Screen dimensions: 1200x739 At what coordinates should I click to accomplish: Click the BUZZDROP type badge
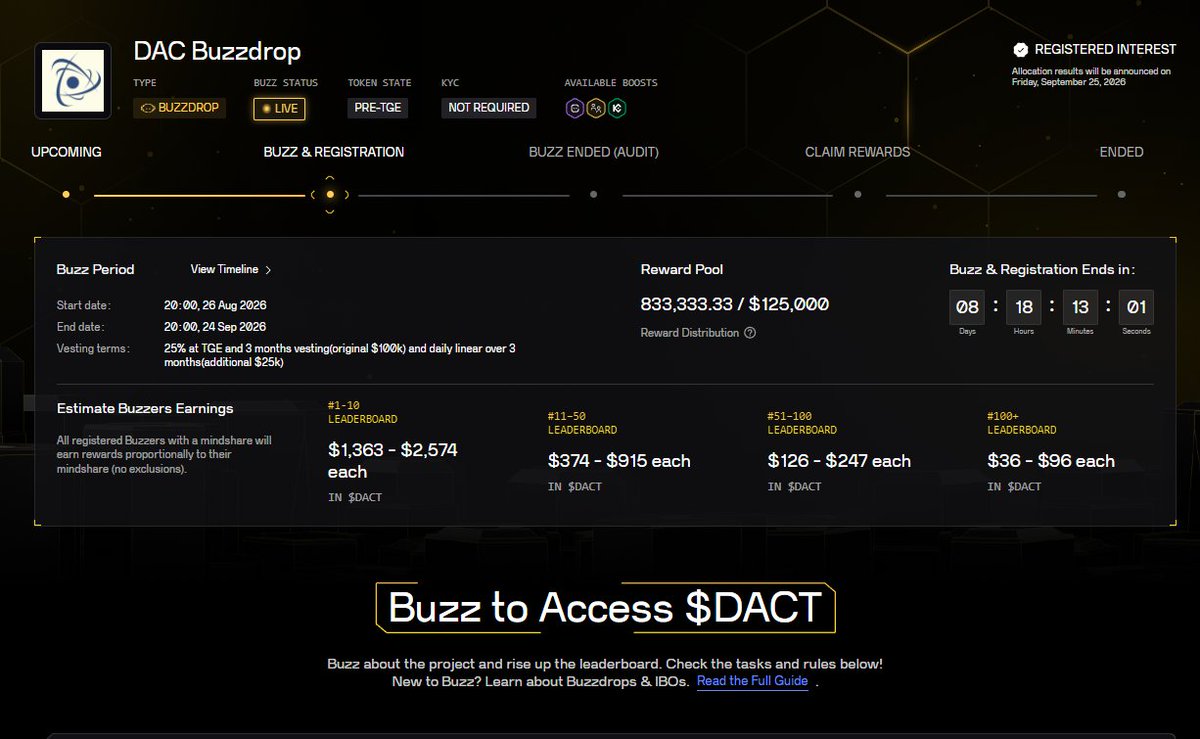pos(180,108)
